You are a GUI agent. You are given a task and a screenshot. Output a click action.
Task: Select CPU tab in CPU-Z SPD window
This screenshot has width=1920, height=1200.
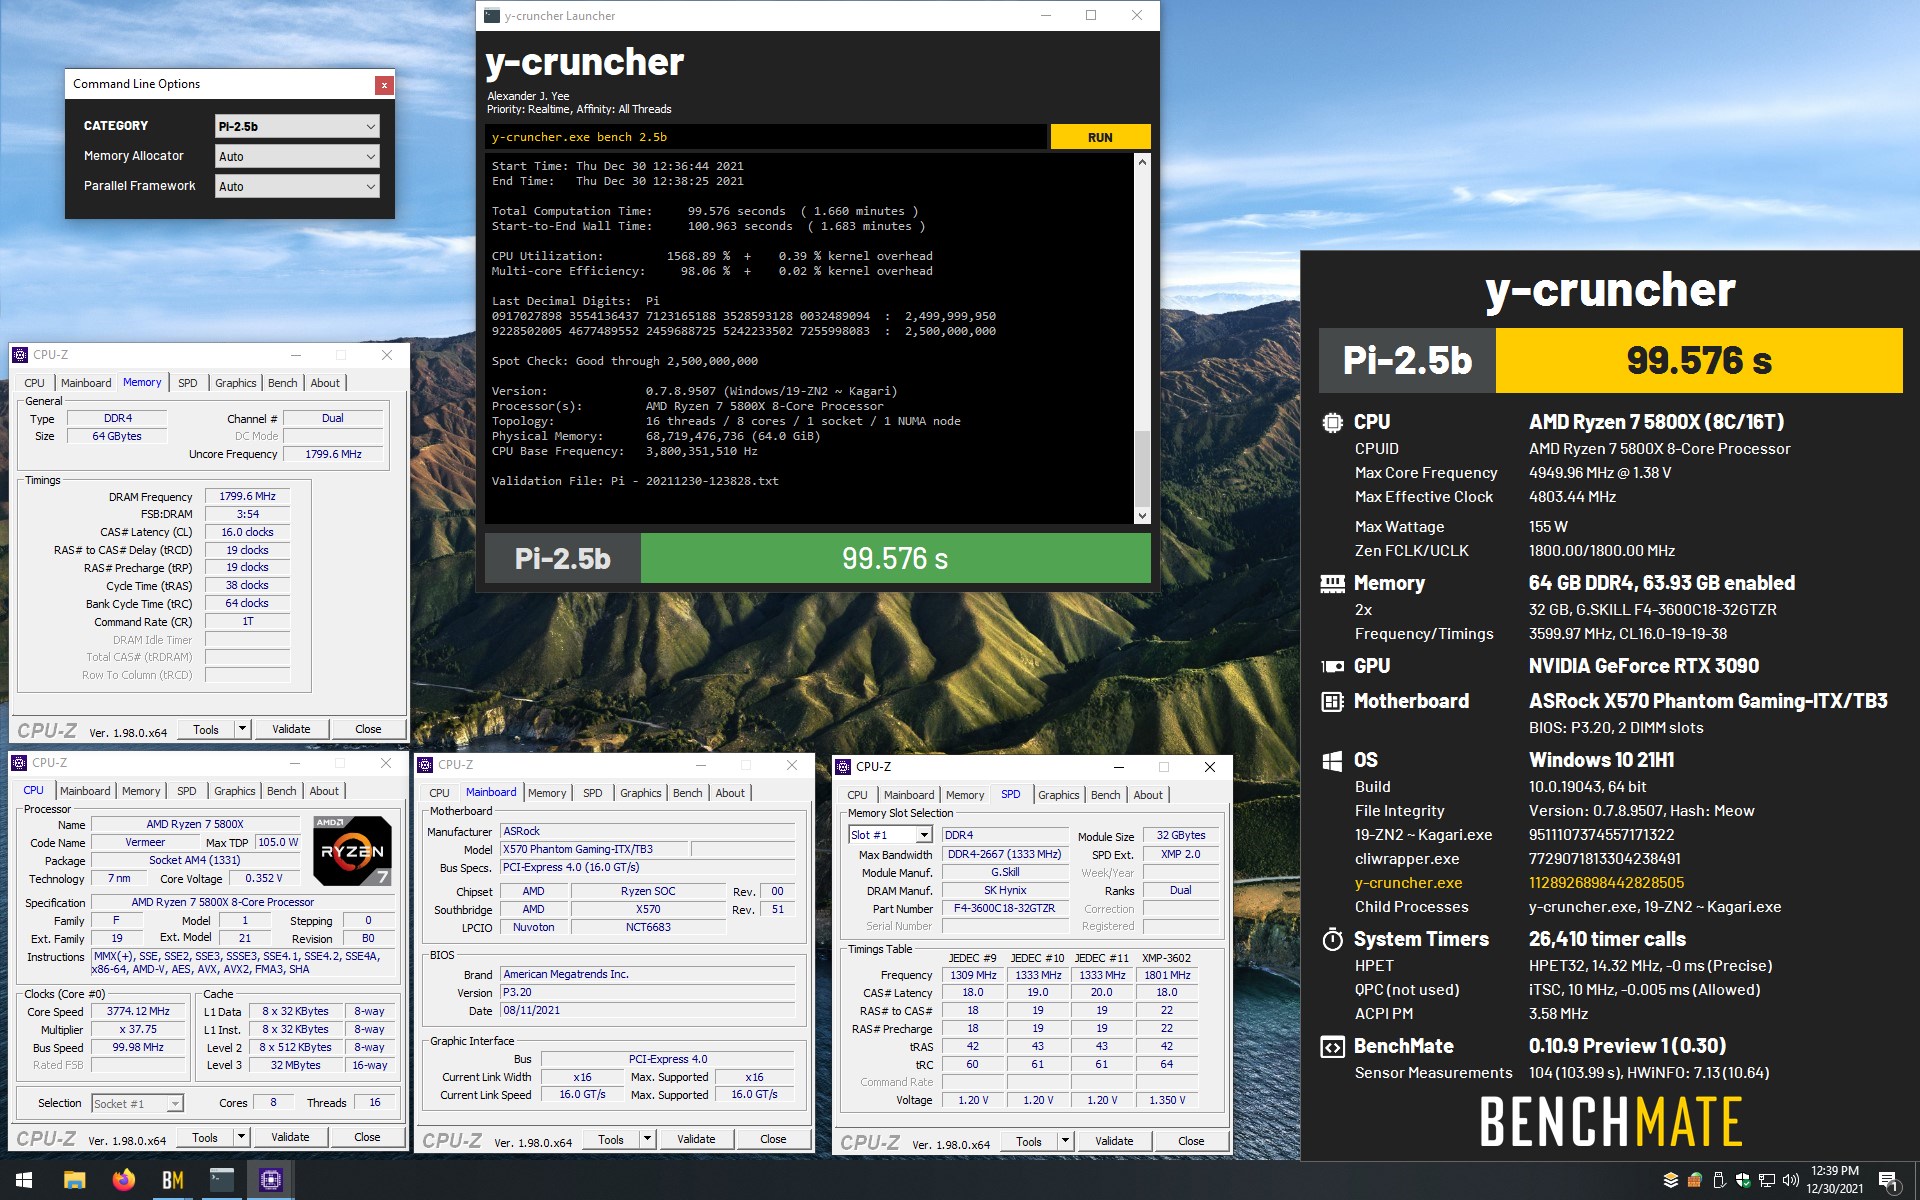tap(857, 795)
